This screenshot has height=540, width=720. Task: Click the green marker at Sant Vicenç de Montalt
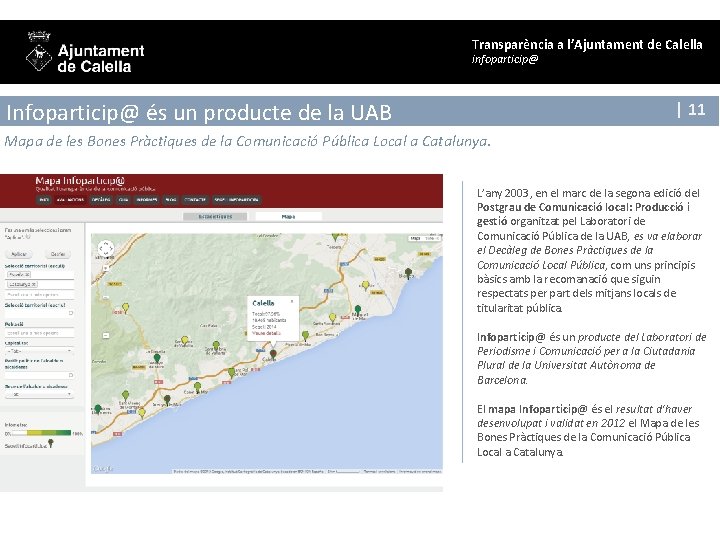point(125,395)
